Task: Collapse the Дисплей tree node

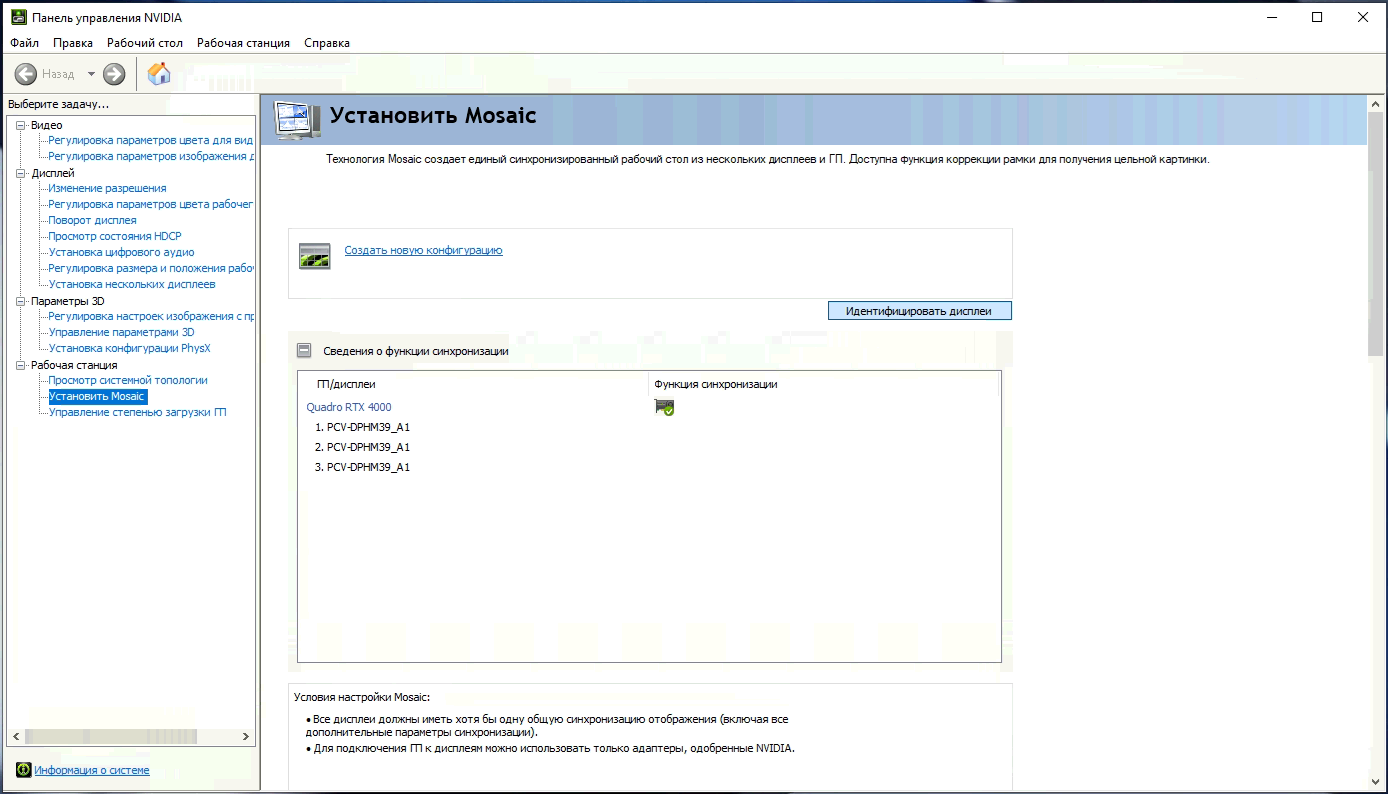Action: [x=20, y=173]
